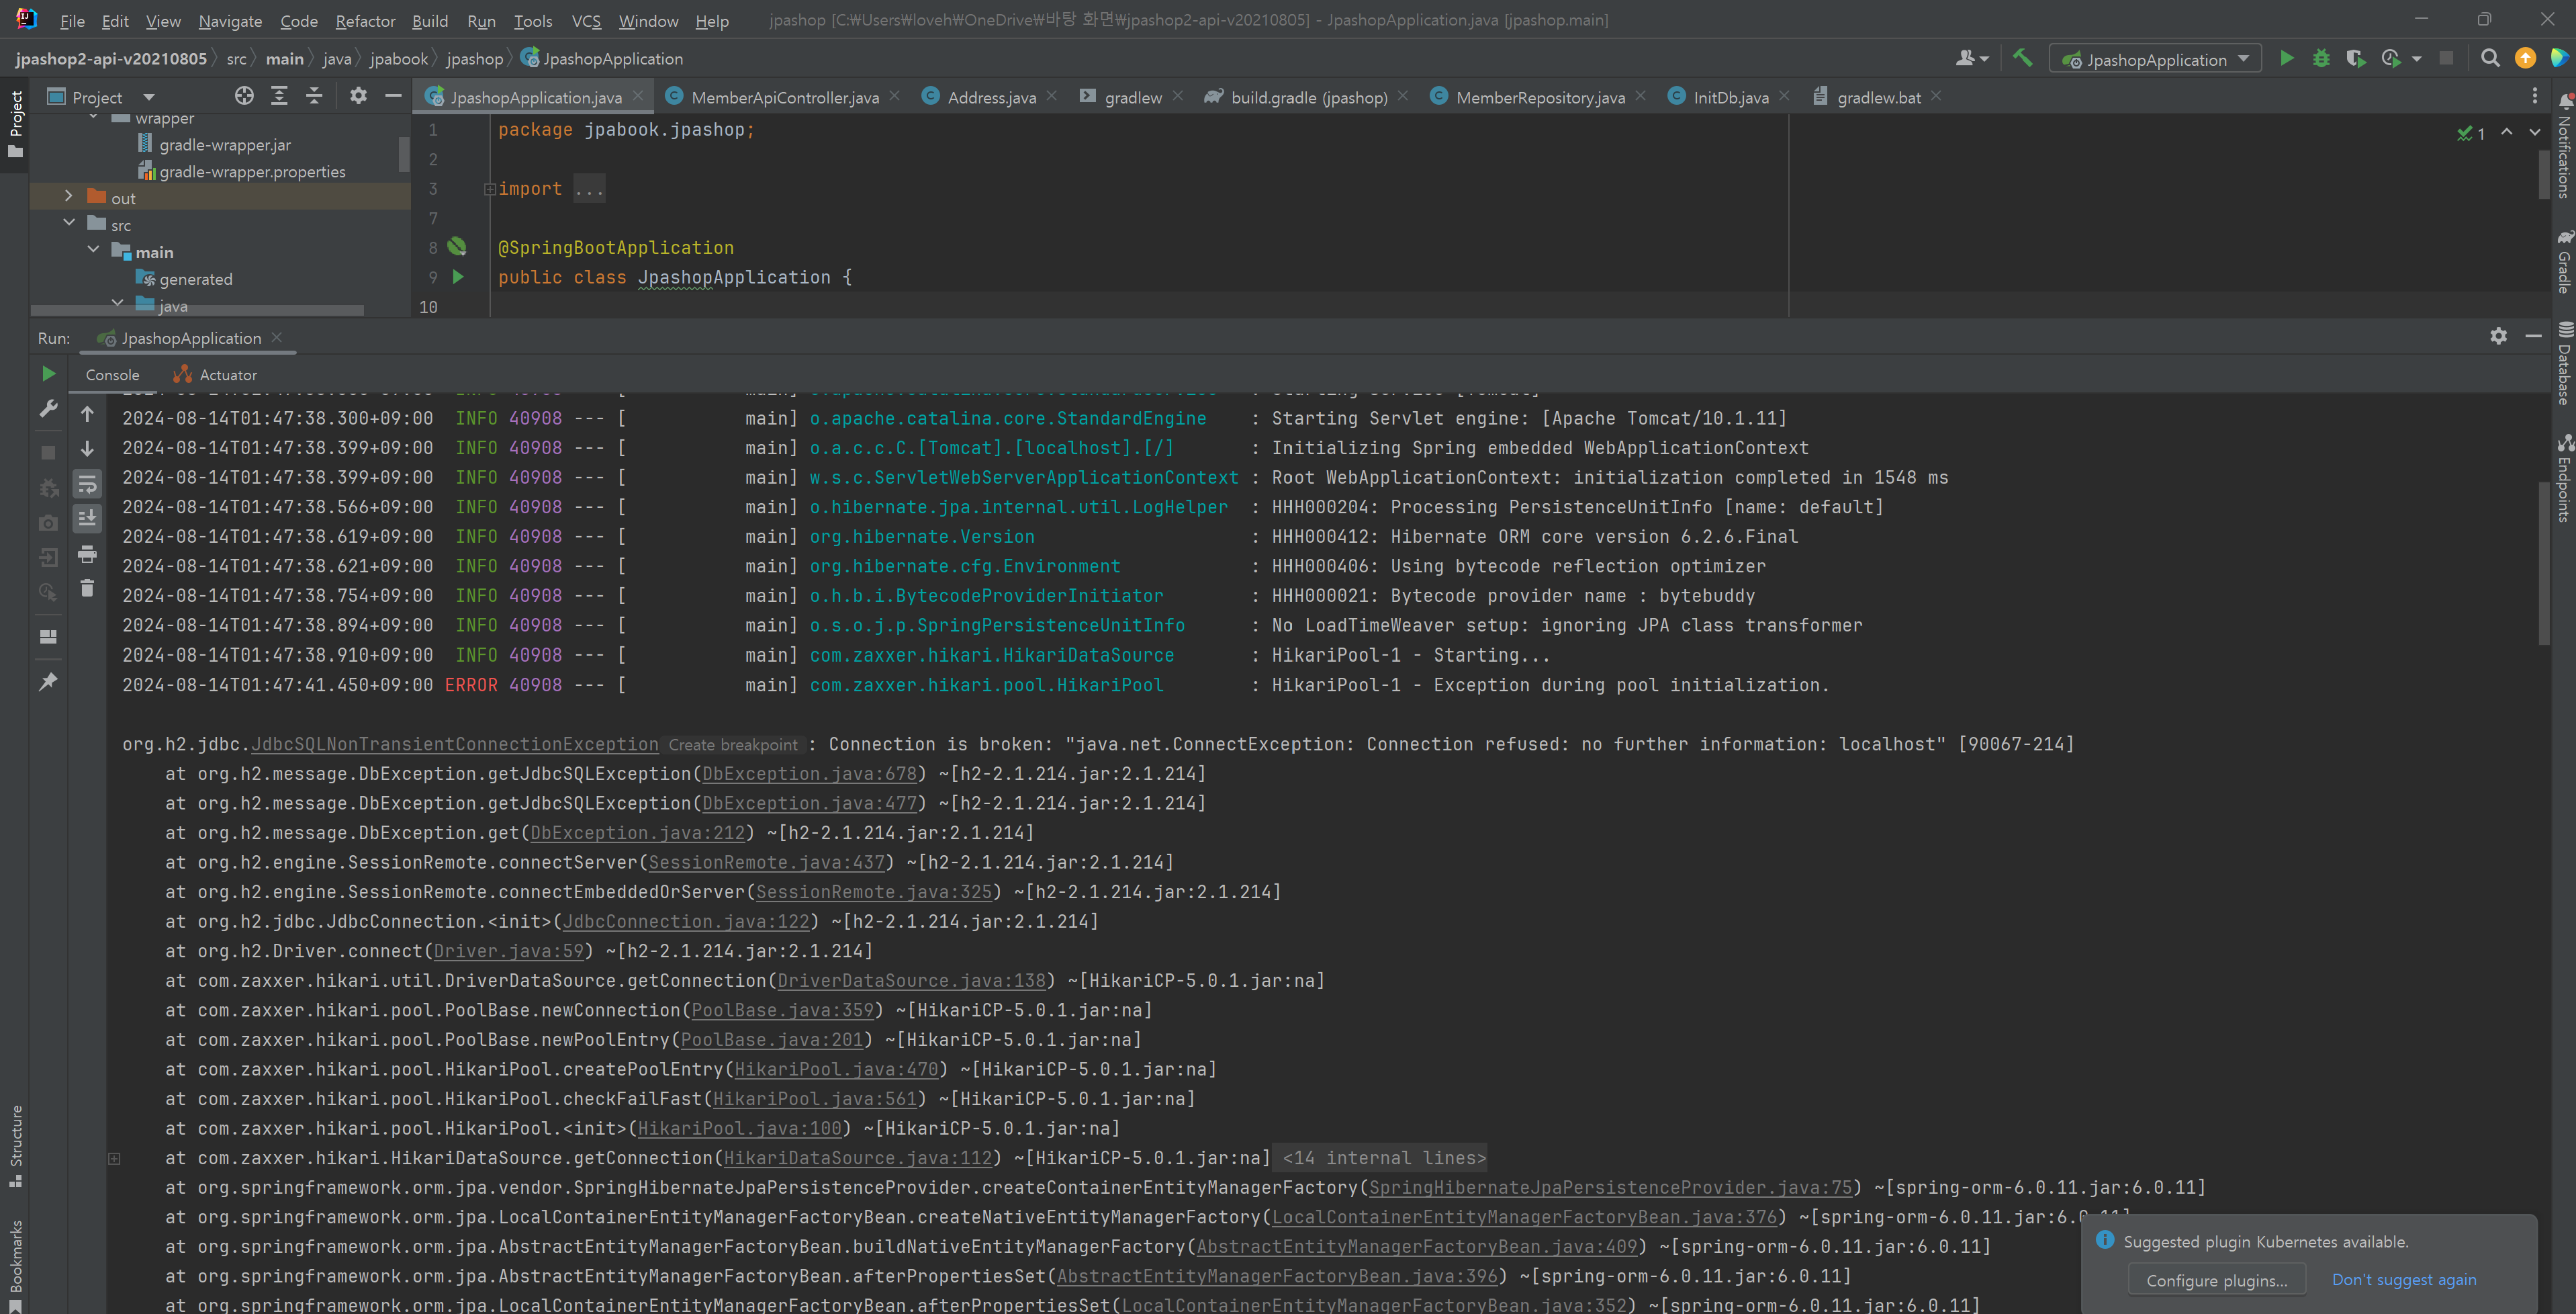Restore layout icon in Run panel sidebar

coord(48,637)
